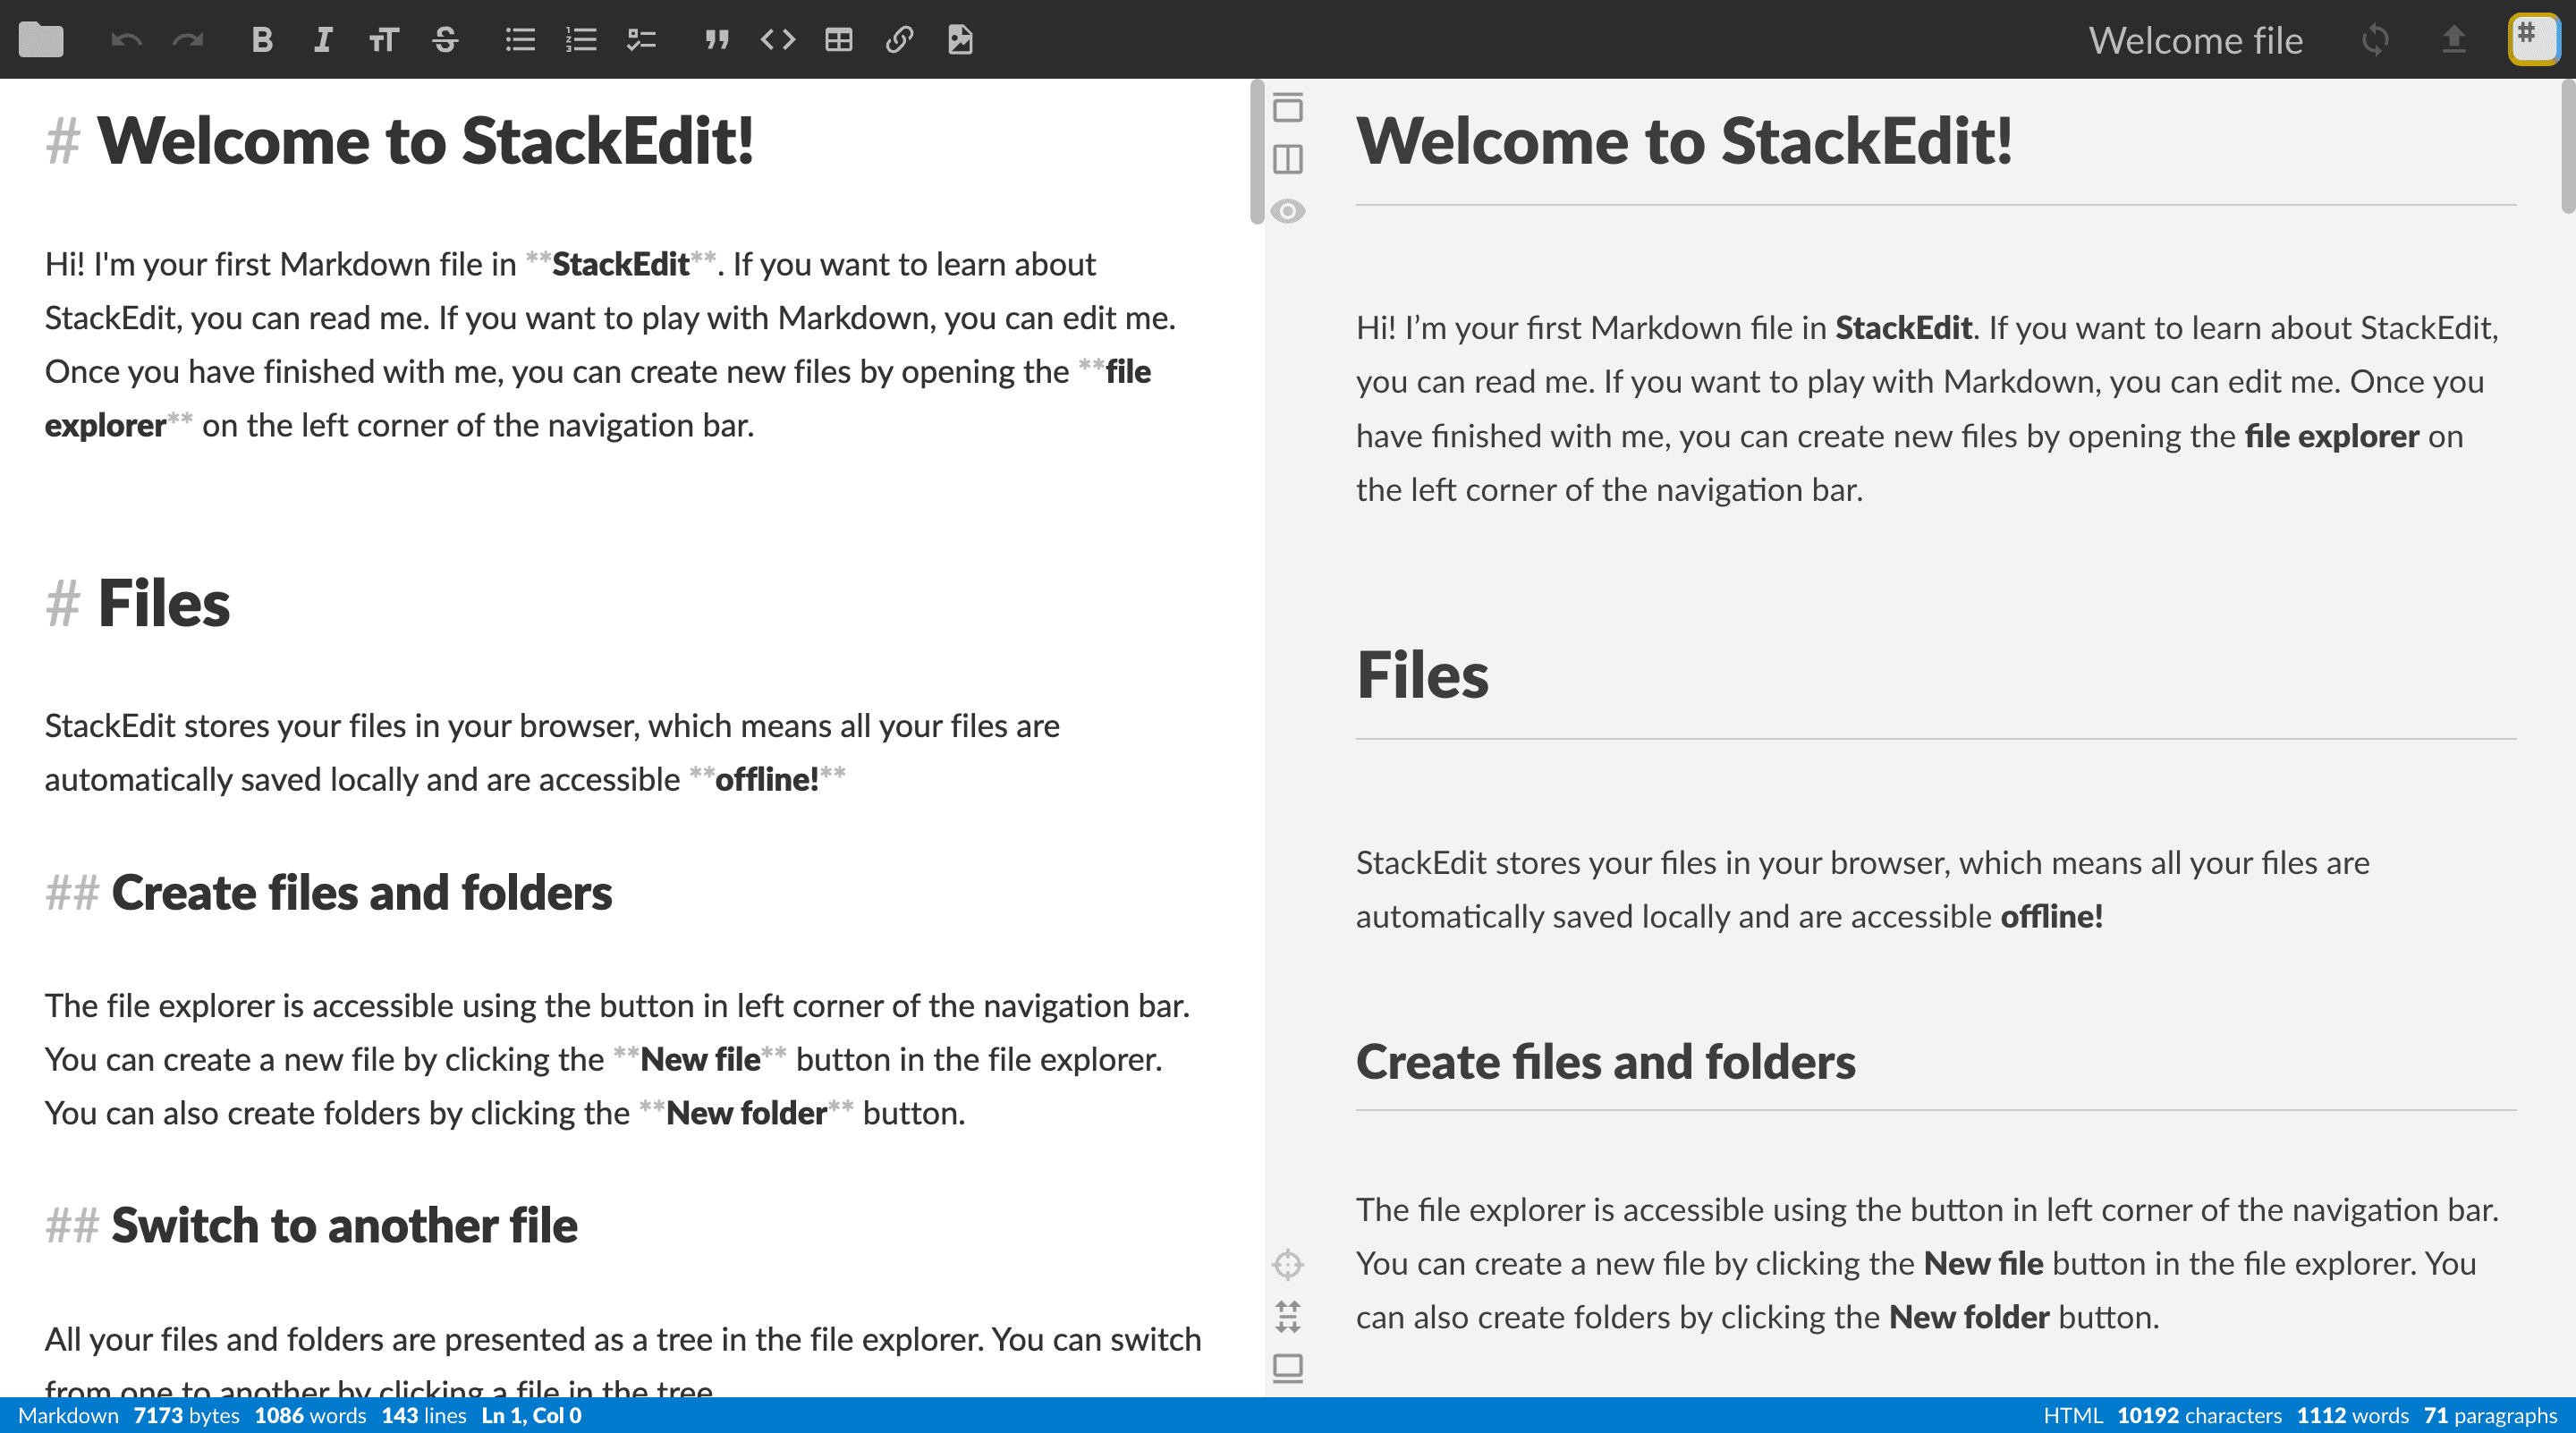Toggle focus mode crosshair icon
The height and width of the screenshot is (1433, 2576).
pos(1288,1264)
